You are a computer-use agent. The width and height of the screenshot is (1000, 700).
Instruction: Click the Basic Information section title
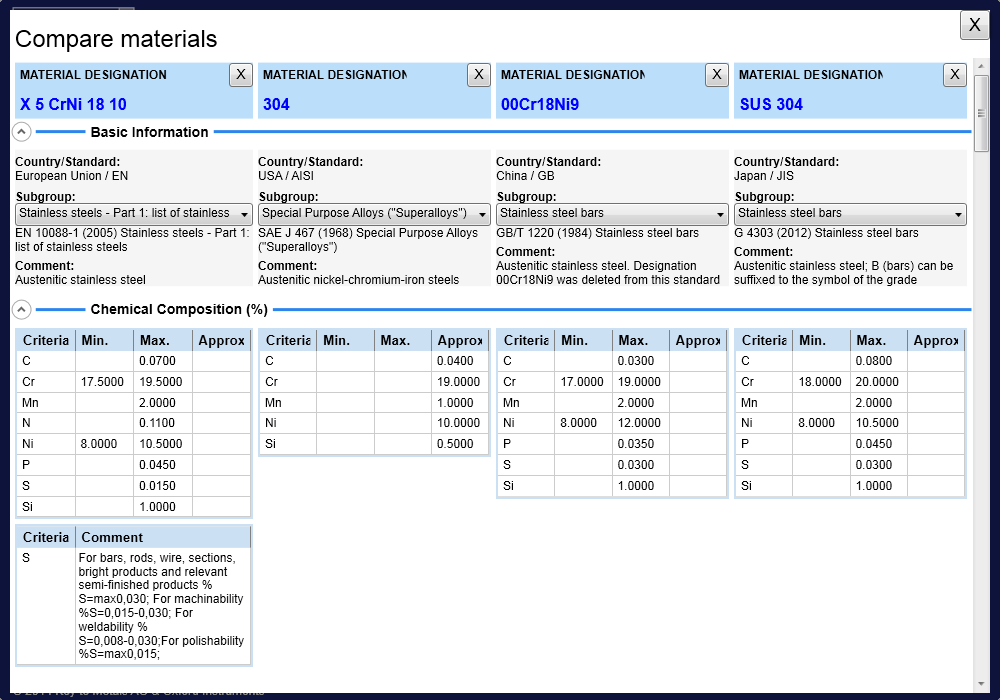coord(149,132)
